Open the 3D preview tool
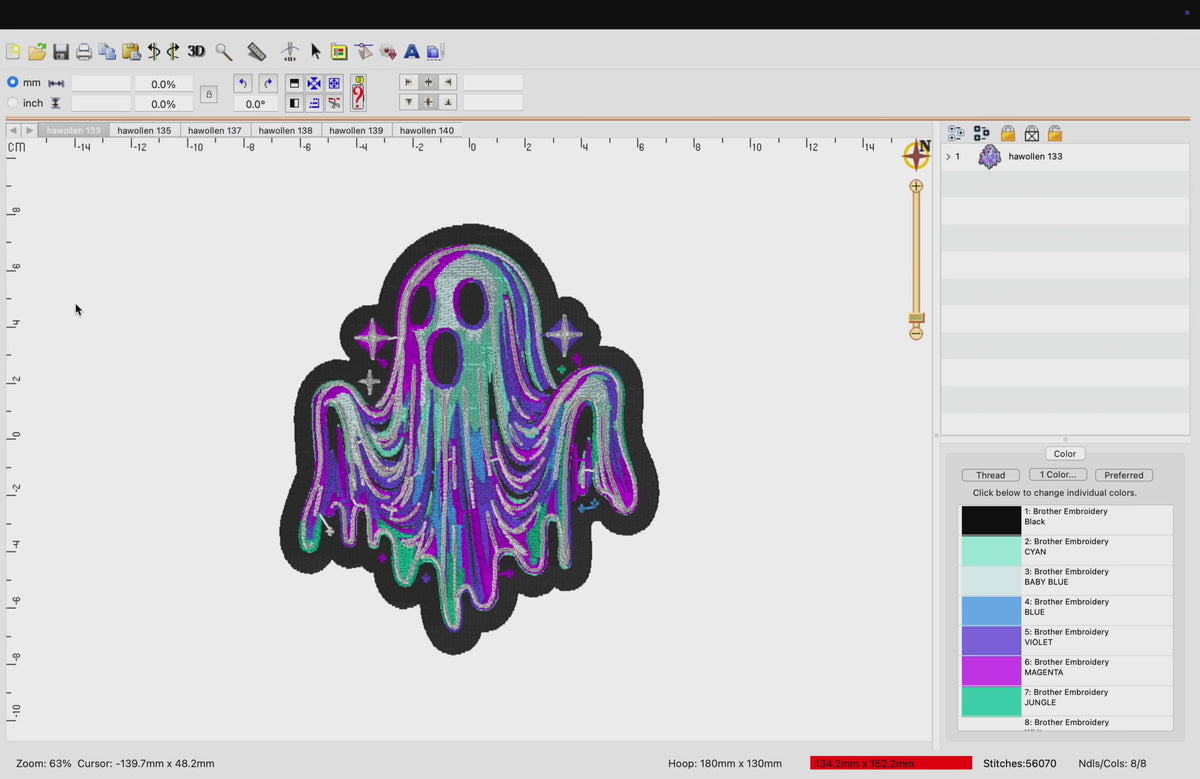The width and height of the screenshot is (1200, 779). 196,51
